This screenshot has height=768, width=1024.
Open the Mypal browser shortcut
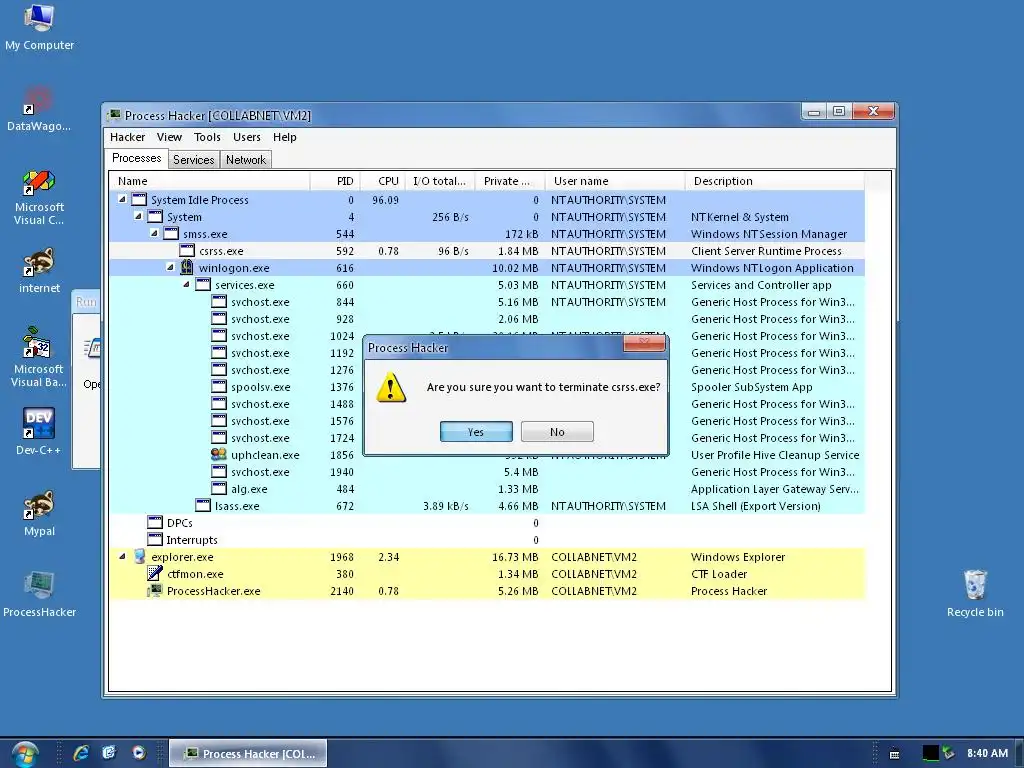tap(39, 513)
